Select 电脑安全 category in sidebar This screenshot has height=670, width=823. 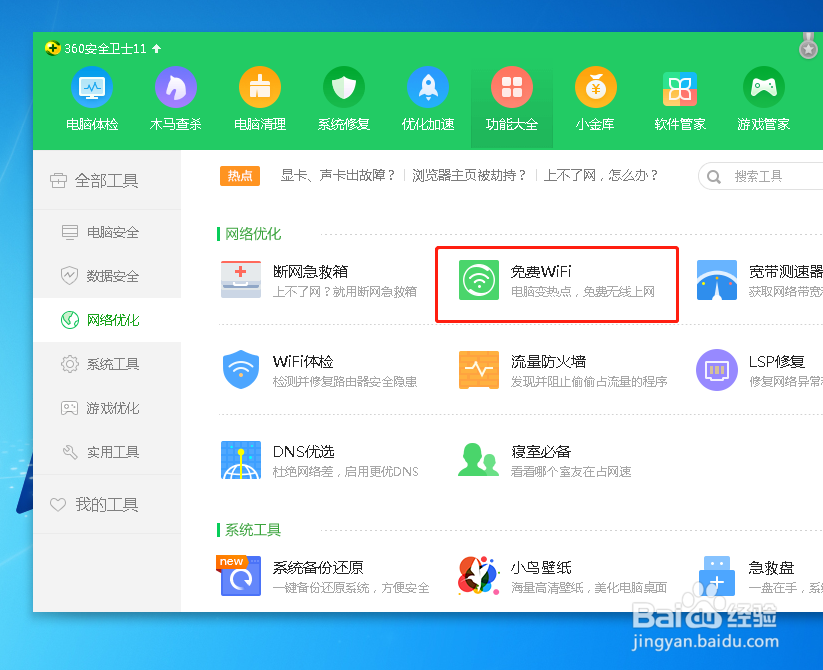pyautogui.click(x=107, y=232)
